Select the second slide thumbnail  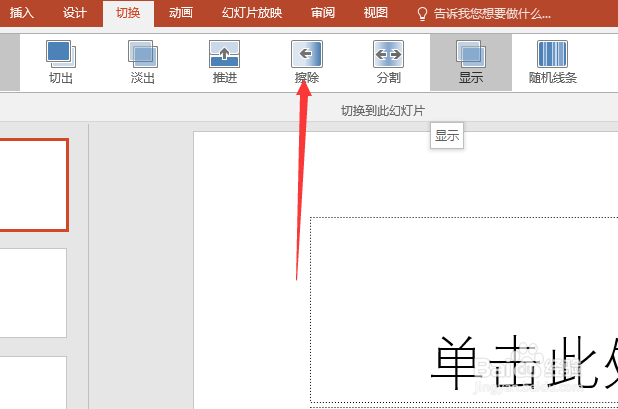coord(33,293)
